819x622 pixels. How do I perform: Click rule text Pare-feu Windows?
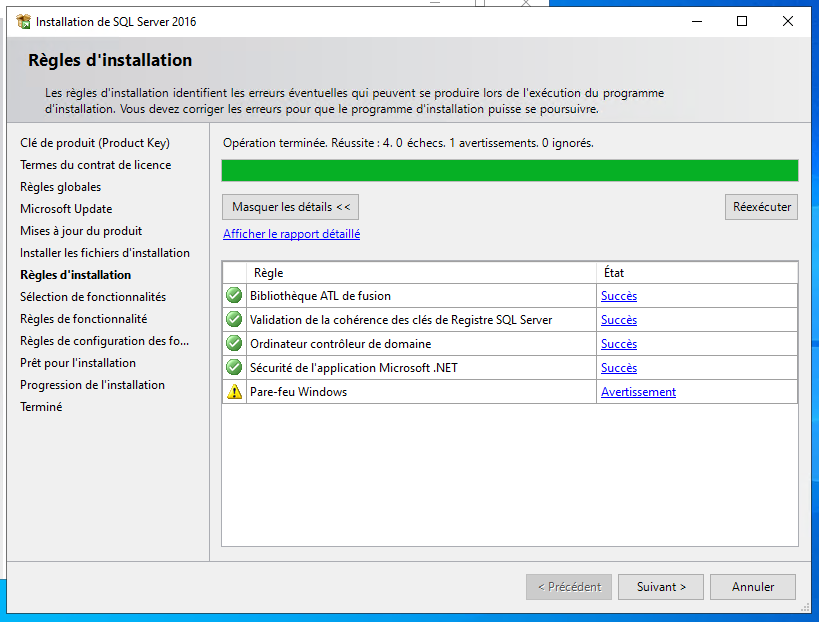pos(298,392)
